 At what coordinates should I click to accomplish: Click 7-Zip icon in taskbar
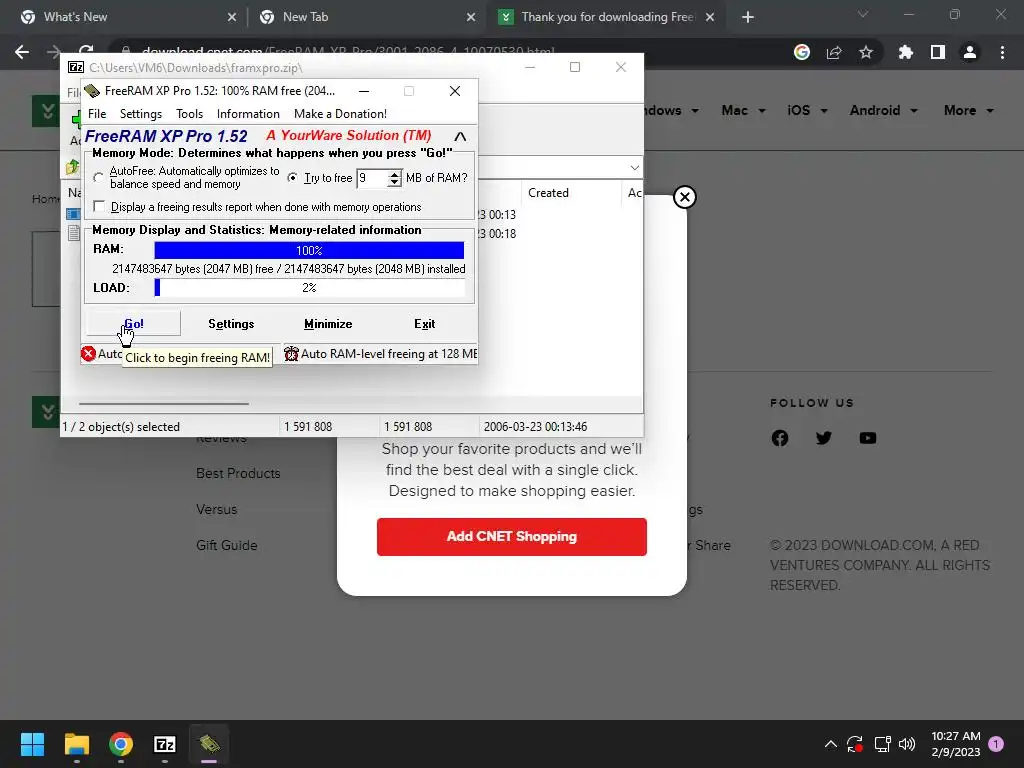point(165,744)
